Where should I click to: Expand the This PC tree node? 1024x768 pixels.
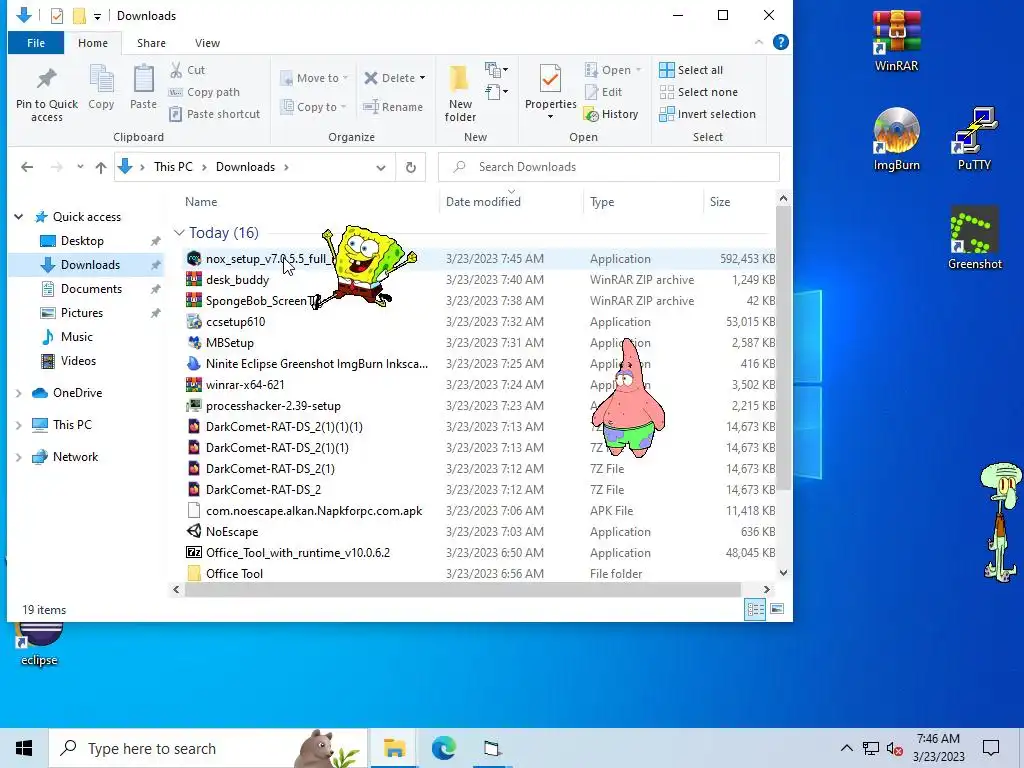(19, 425)
